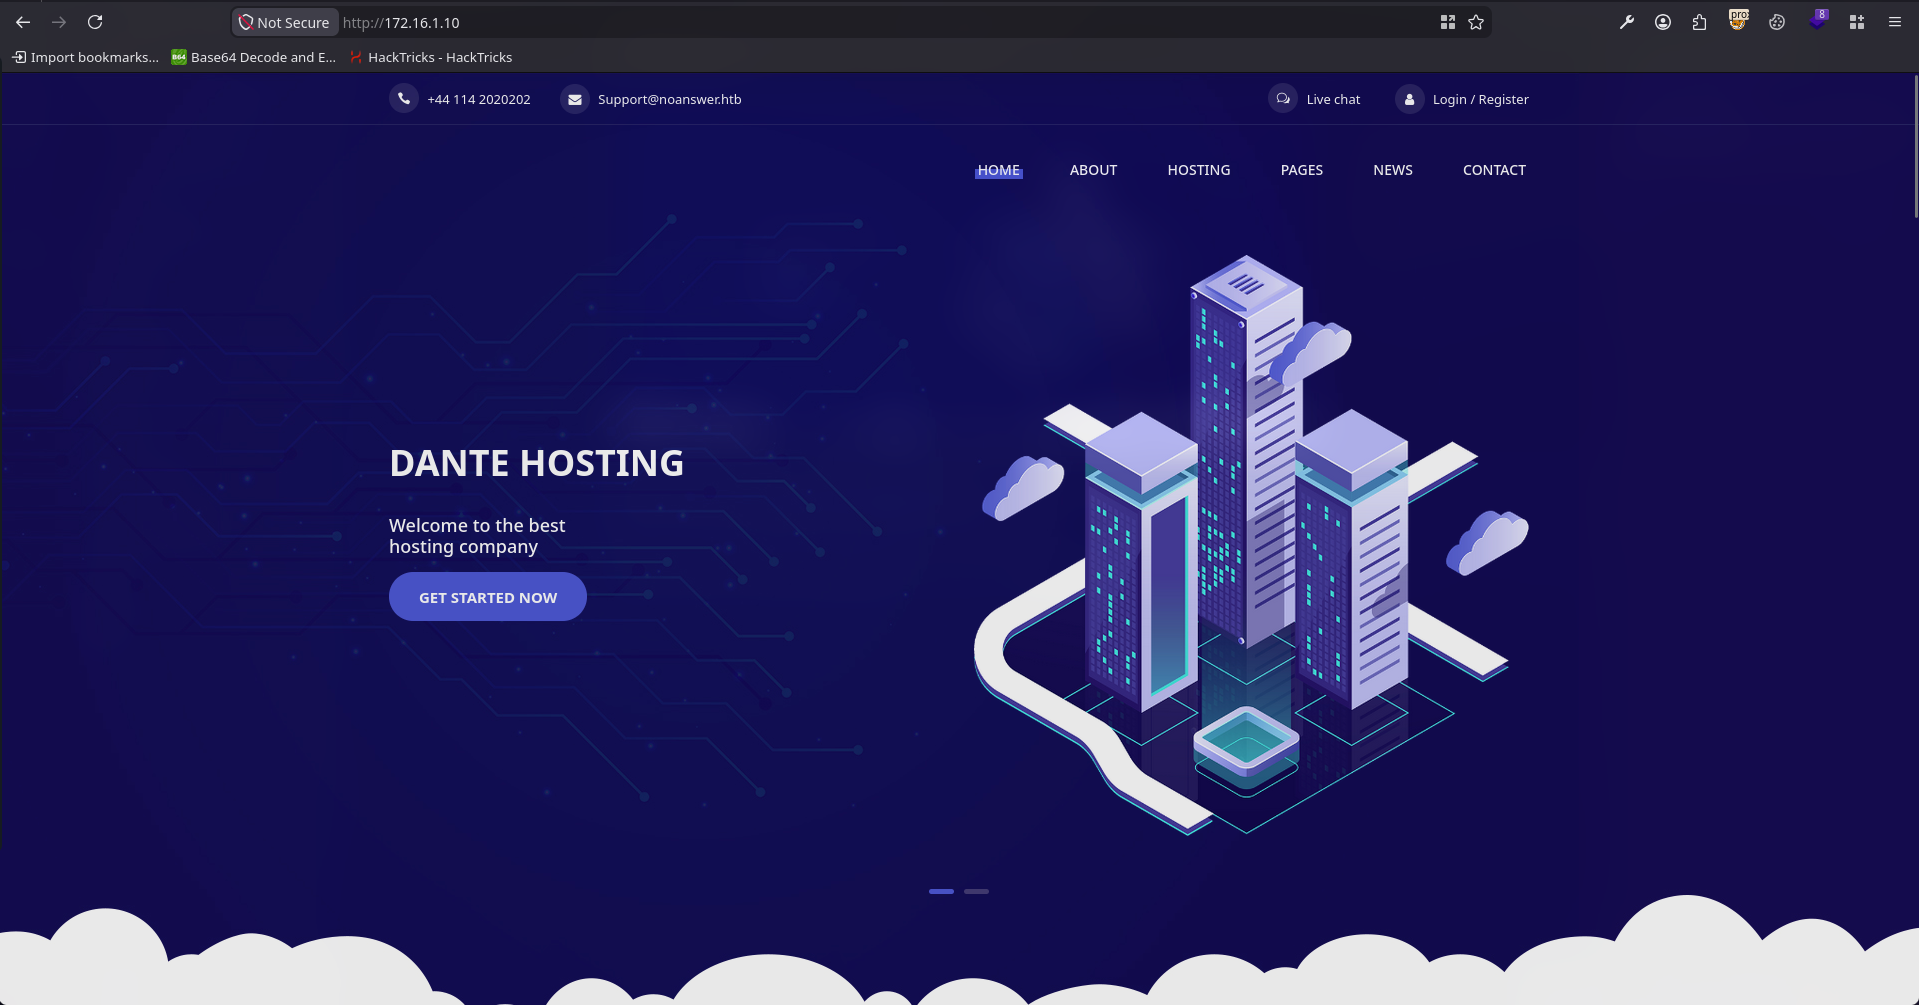Viewport: 1919px width, 1005px height.
Task: Open the purple extension with badge 8
Action: click(1818, 20)
